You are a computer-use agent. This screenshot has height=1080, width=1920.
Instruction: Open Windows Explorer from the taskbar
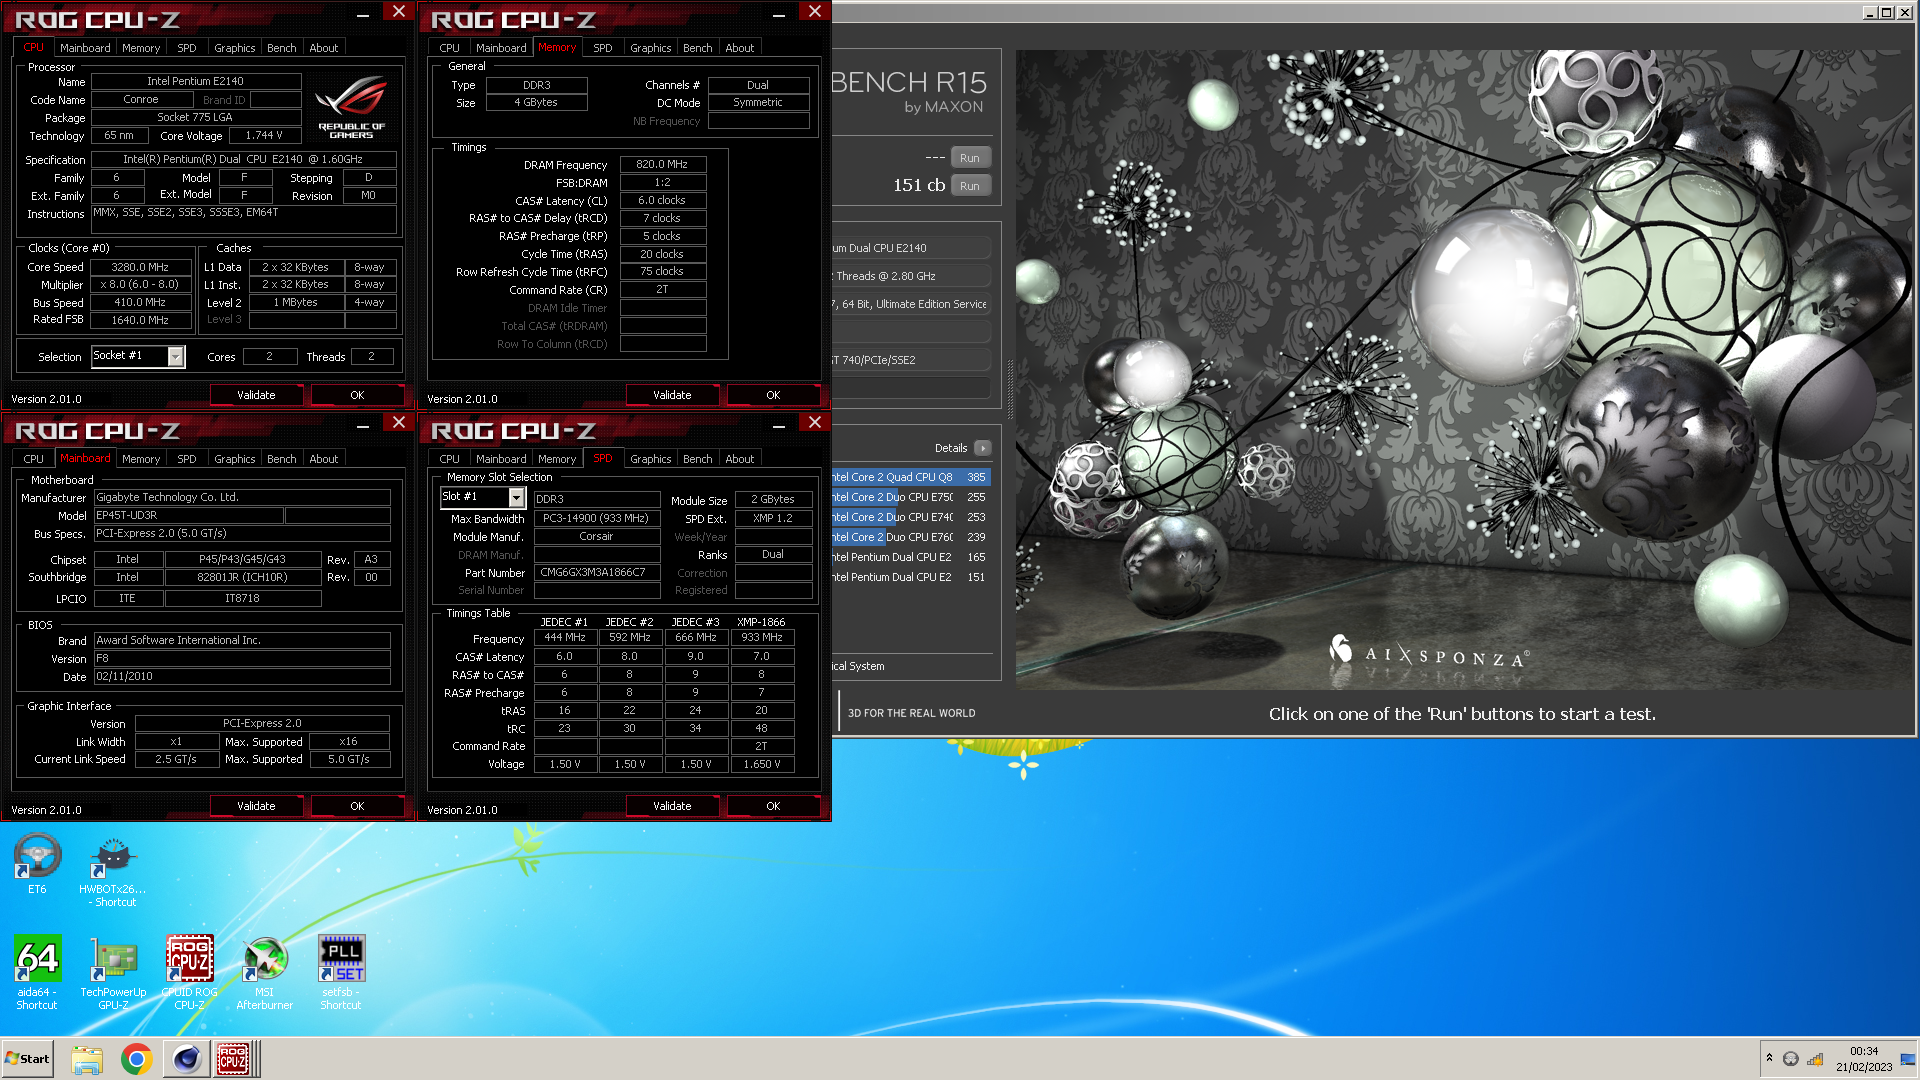tap(87, 1059)
